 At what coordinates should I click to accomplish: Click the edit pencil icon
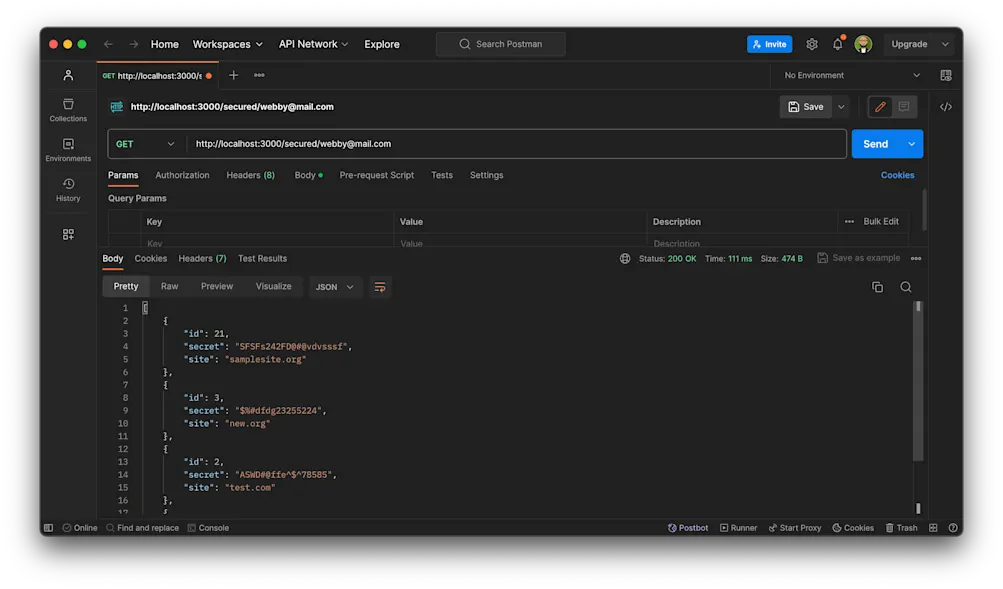(880, 107)
